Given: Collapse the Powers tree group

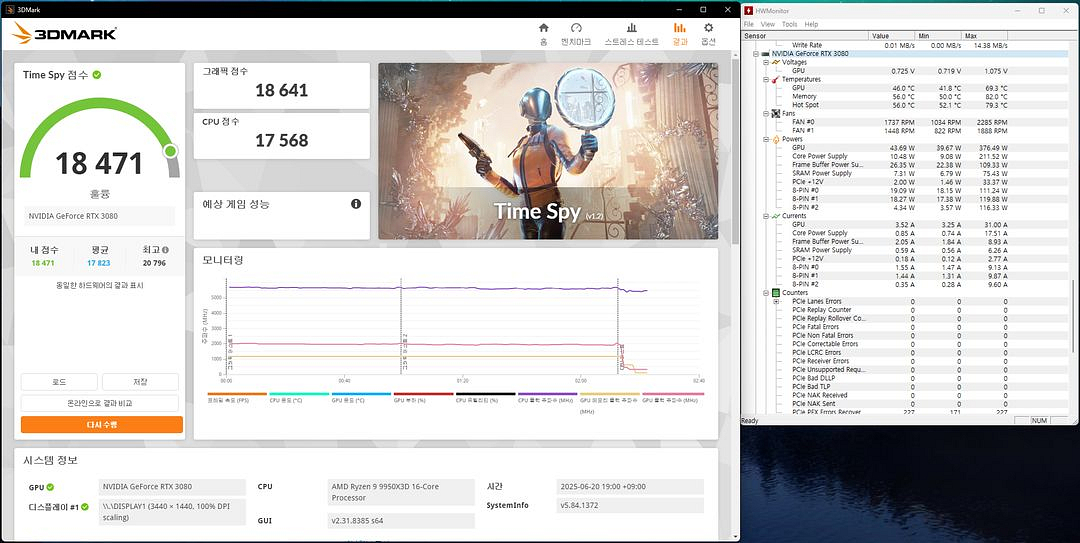Looking at the screenshot, I should pos(766,139).
